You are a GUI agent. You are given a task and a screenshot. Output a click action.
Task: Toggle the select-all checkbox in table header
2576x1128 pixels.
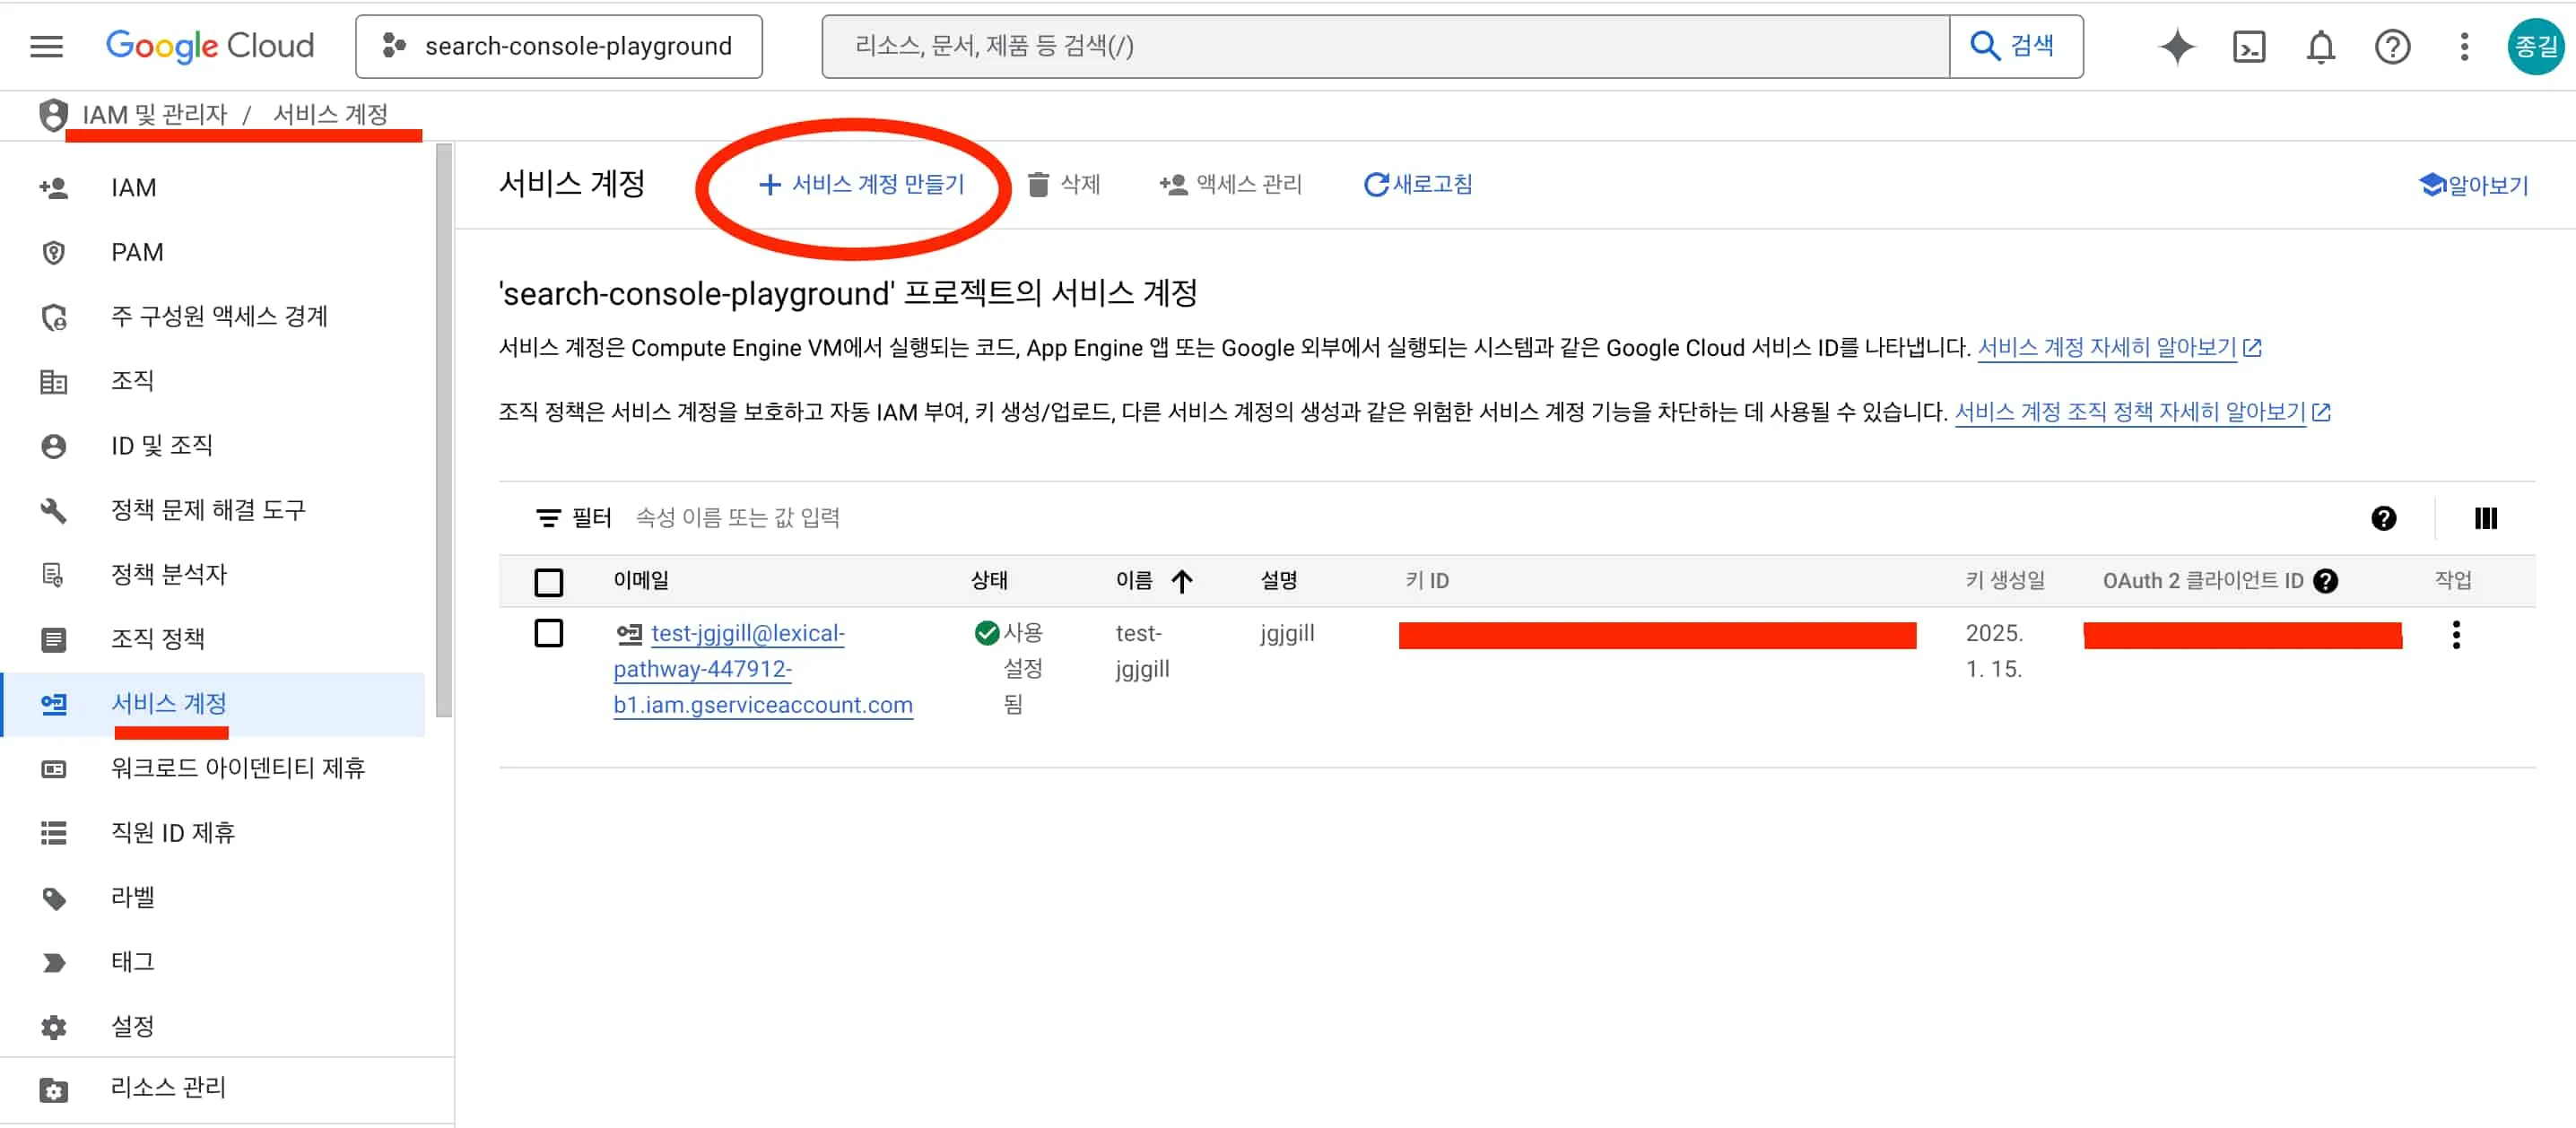coord(549,581)
